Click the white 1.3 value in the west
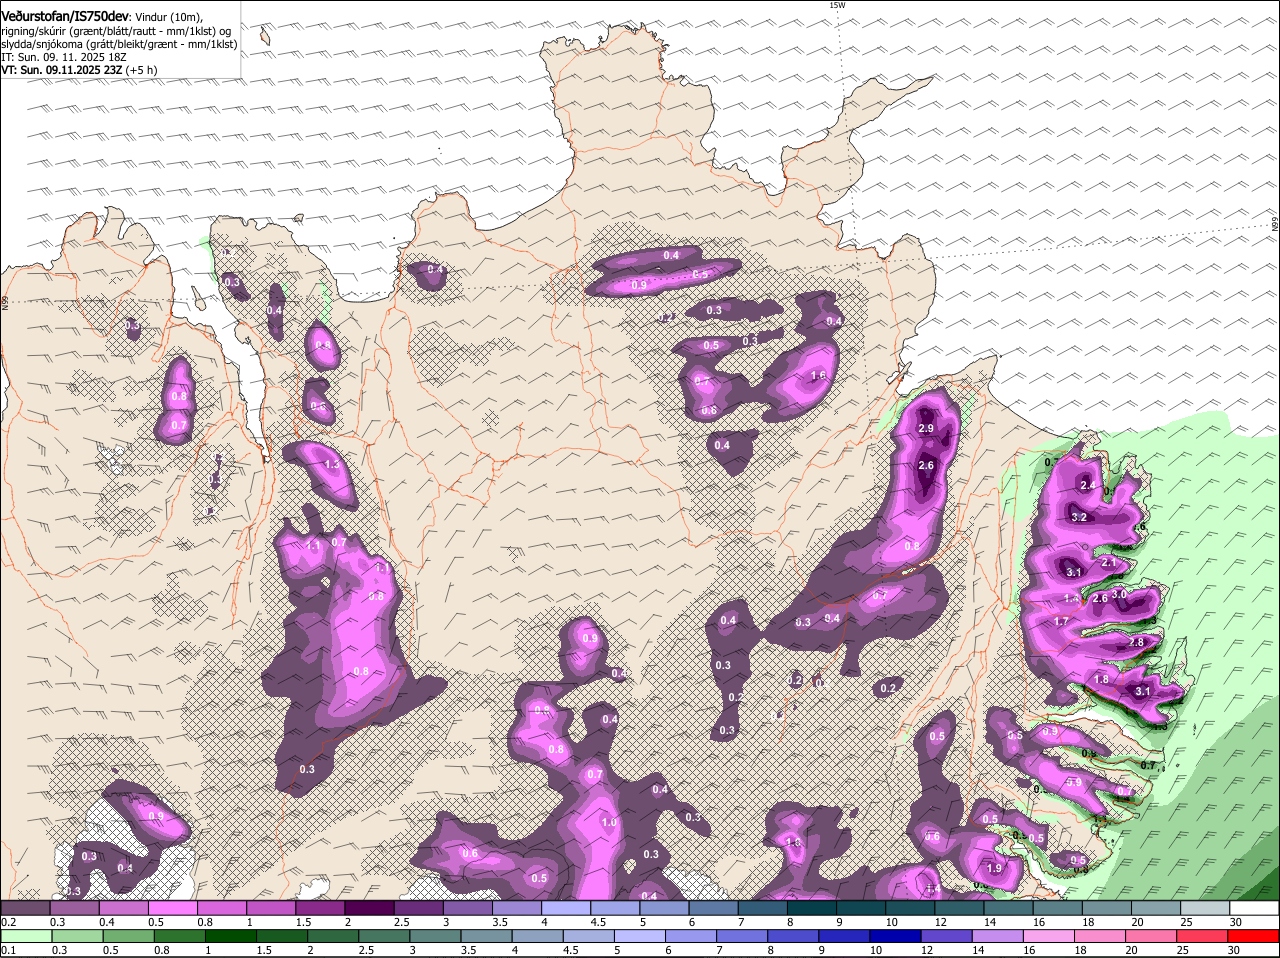Image resolution: width=1280 pixels, height=958 pixels. [332, 465]
